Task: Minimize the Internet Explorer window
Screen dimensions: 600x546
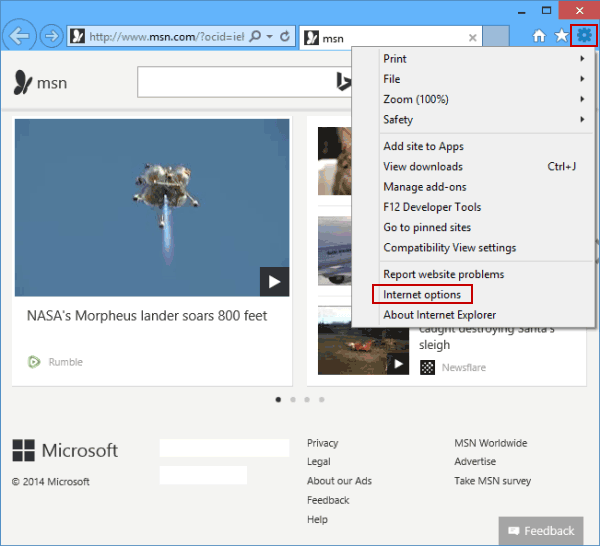Action: click(521, 11)
